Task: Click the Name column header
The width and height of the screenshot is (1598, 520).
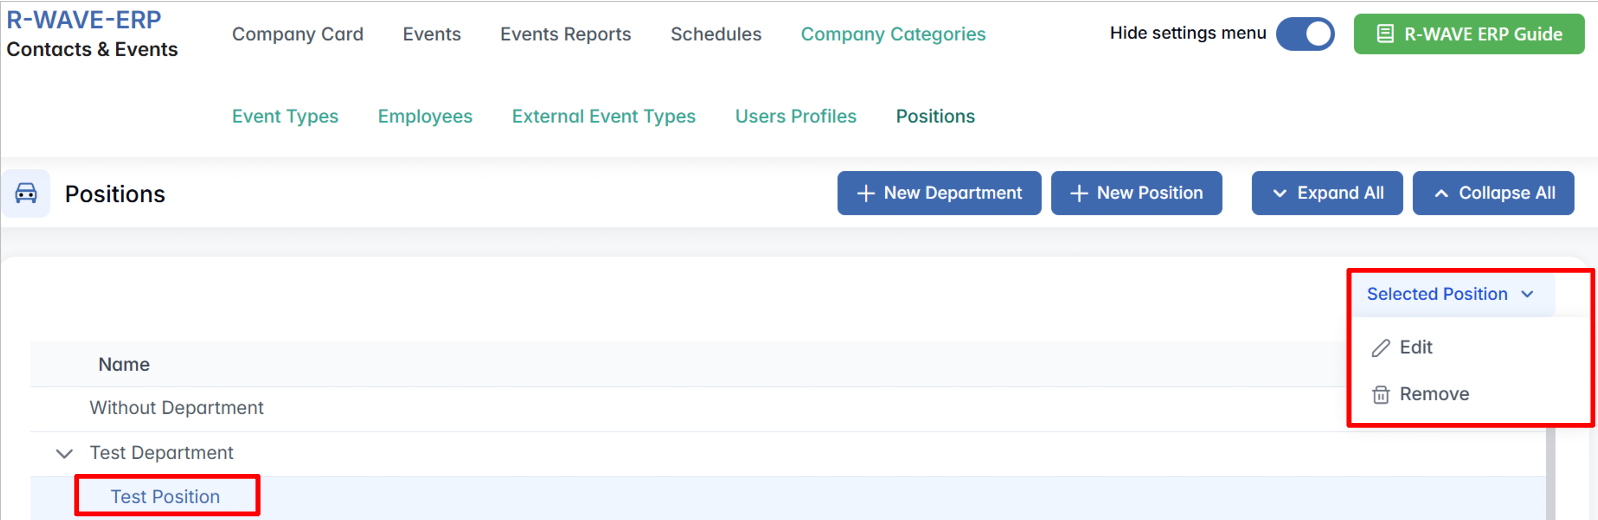Action: 124,365
